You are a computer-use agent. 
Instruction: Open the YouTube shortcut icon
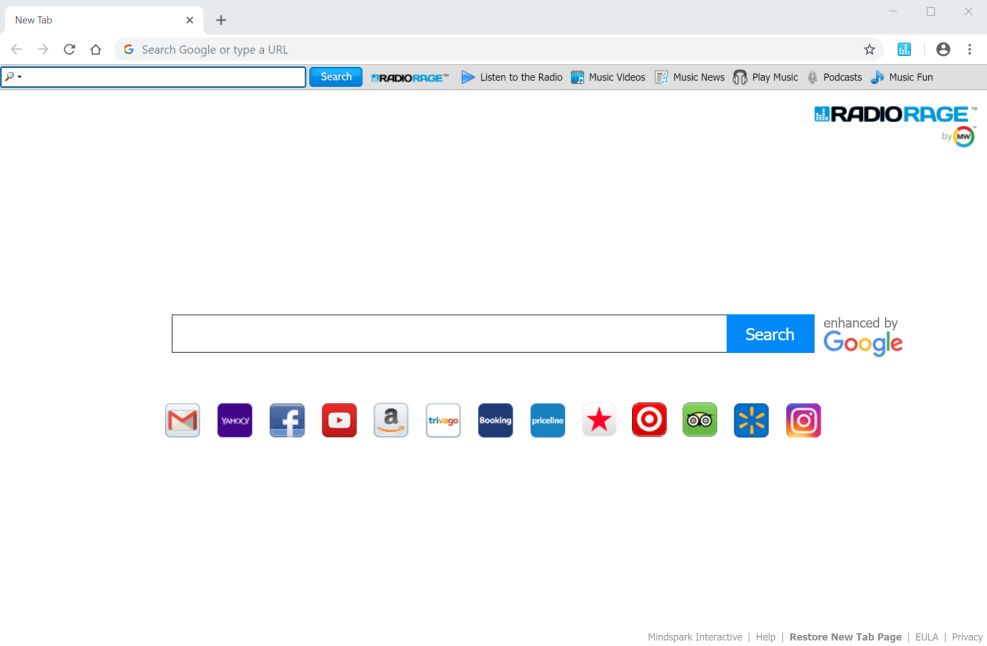(x=339, y=420)
